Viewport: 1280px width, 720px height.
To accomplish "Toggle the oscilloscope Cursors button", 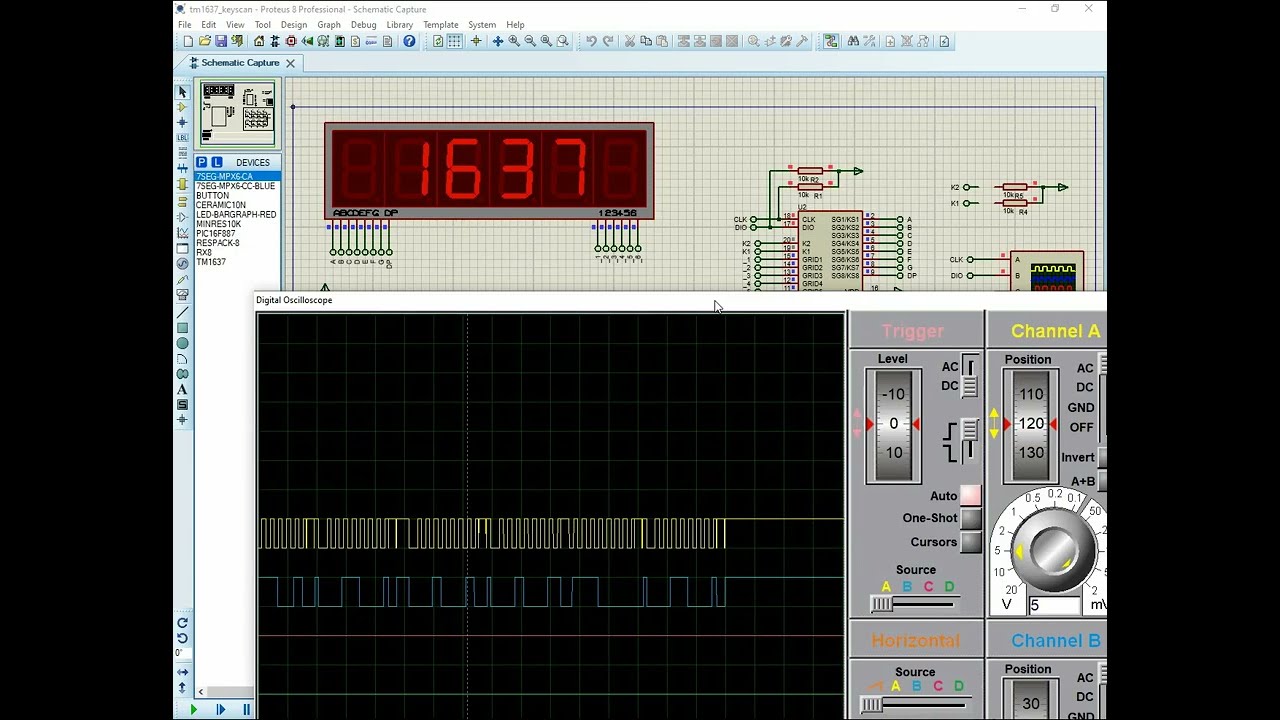I will [971, 542].
